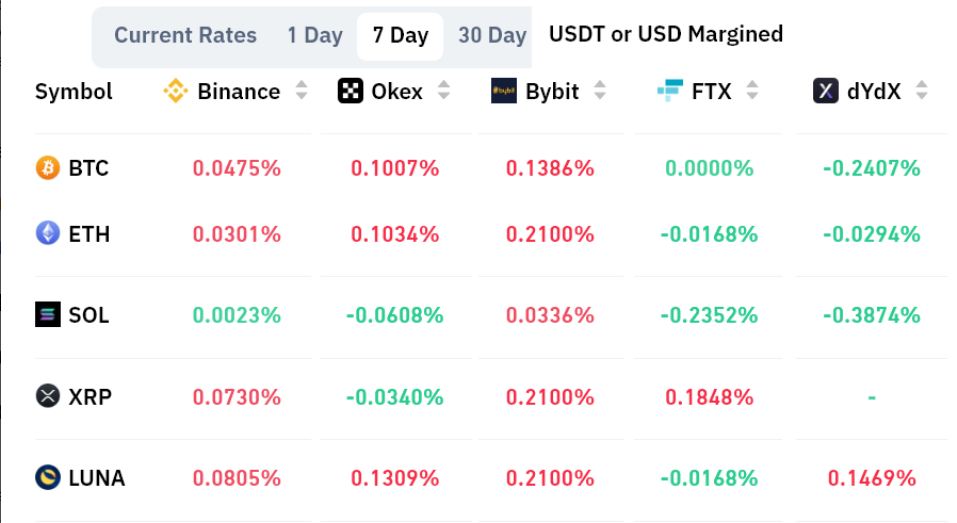Click the BTC symbol label
The width and height of the screenshot is (957, 523).
click(88, 168)
